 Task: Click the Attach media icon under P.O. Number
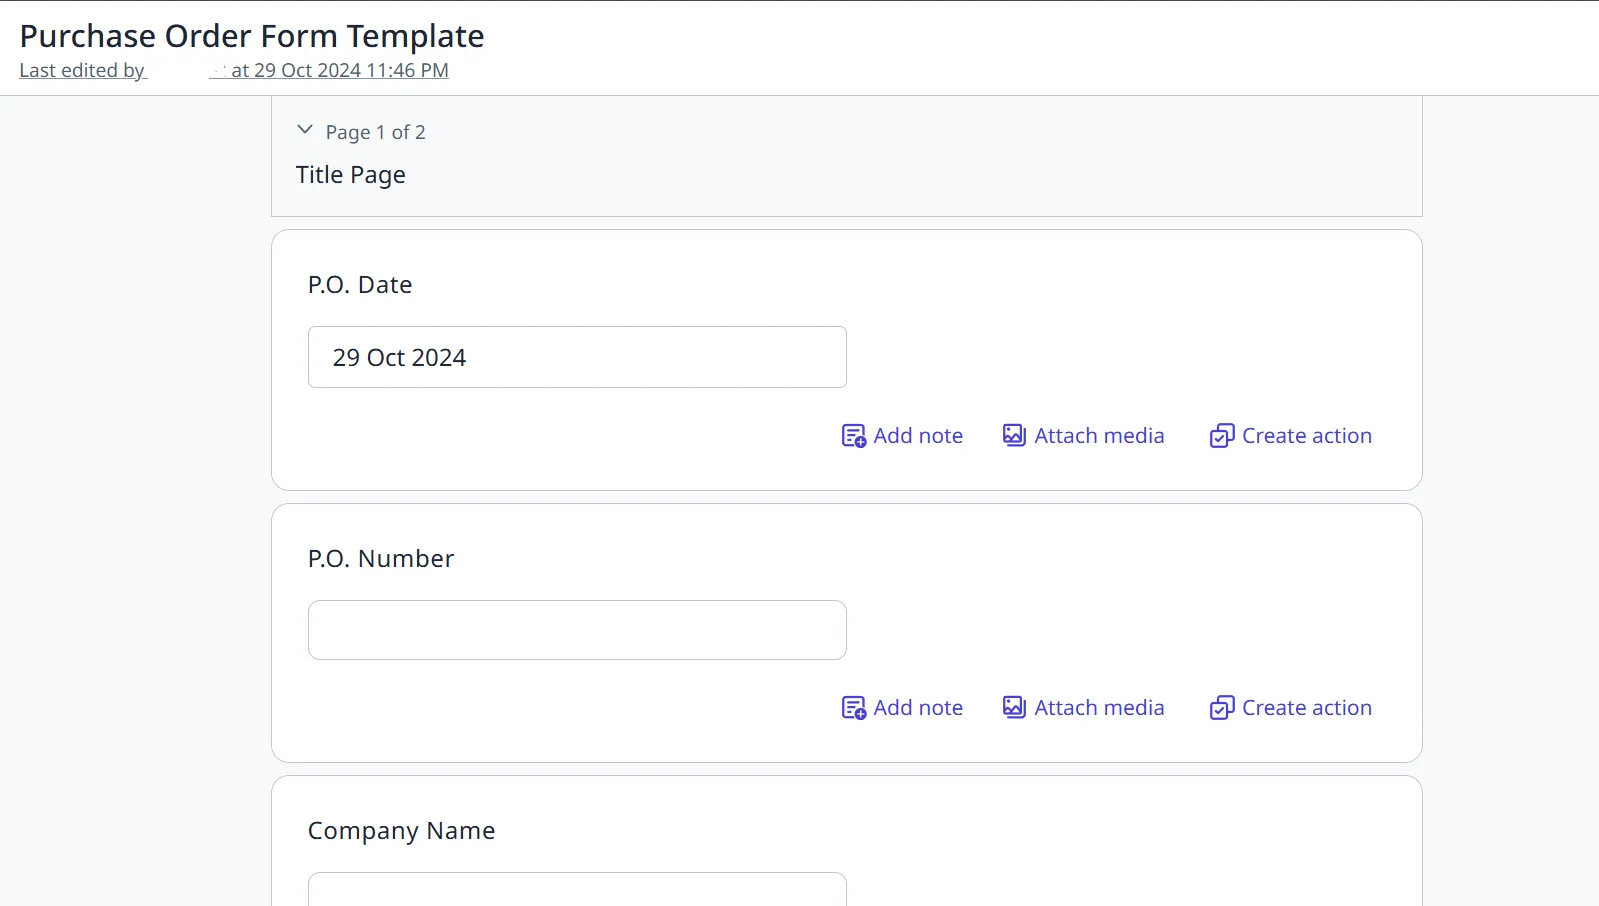tap(1014, 707)
